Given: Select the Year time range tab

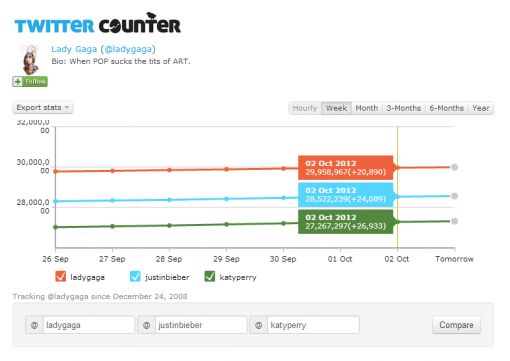Looking at the screenshot, I should [x=481, y=108].
